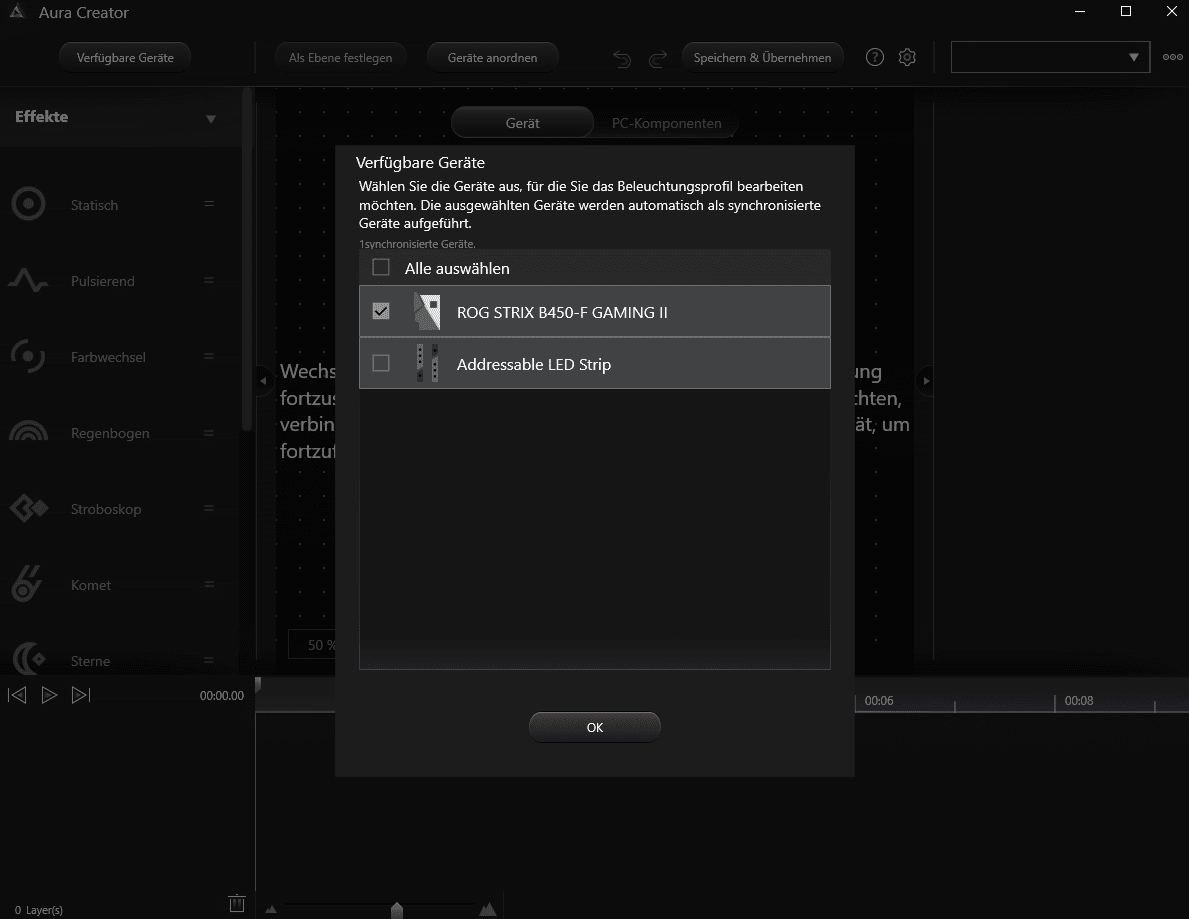Open the profile dropdown at top right

pyautogui.click(x=1050, y=57)
